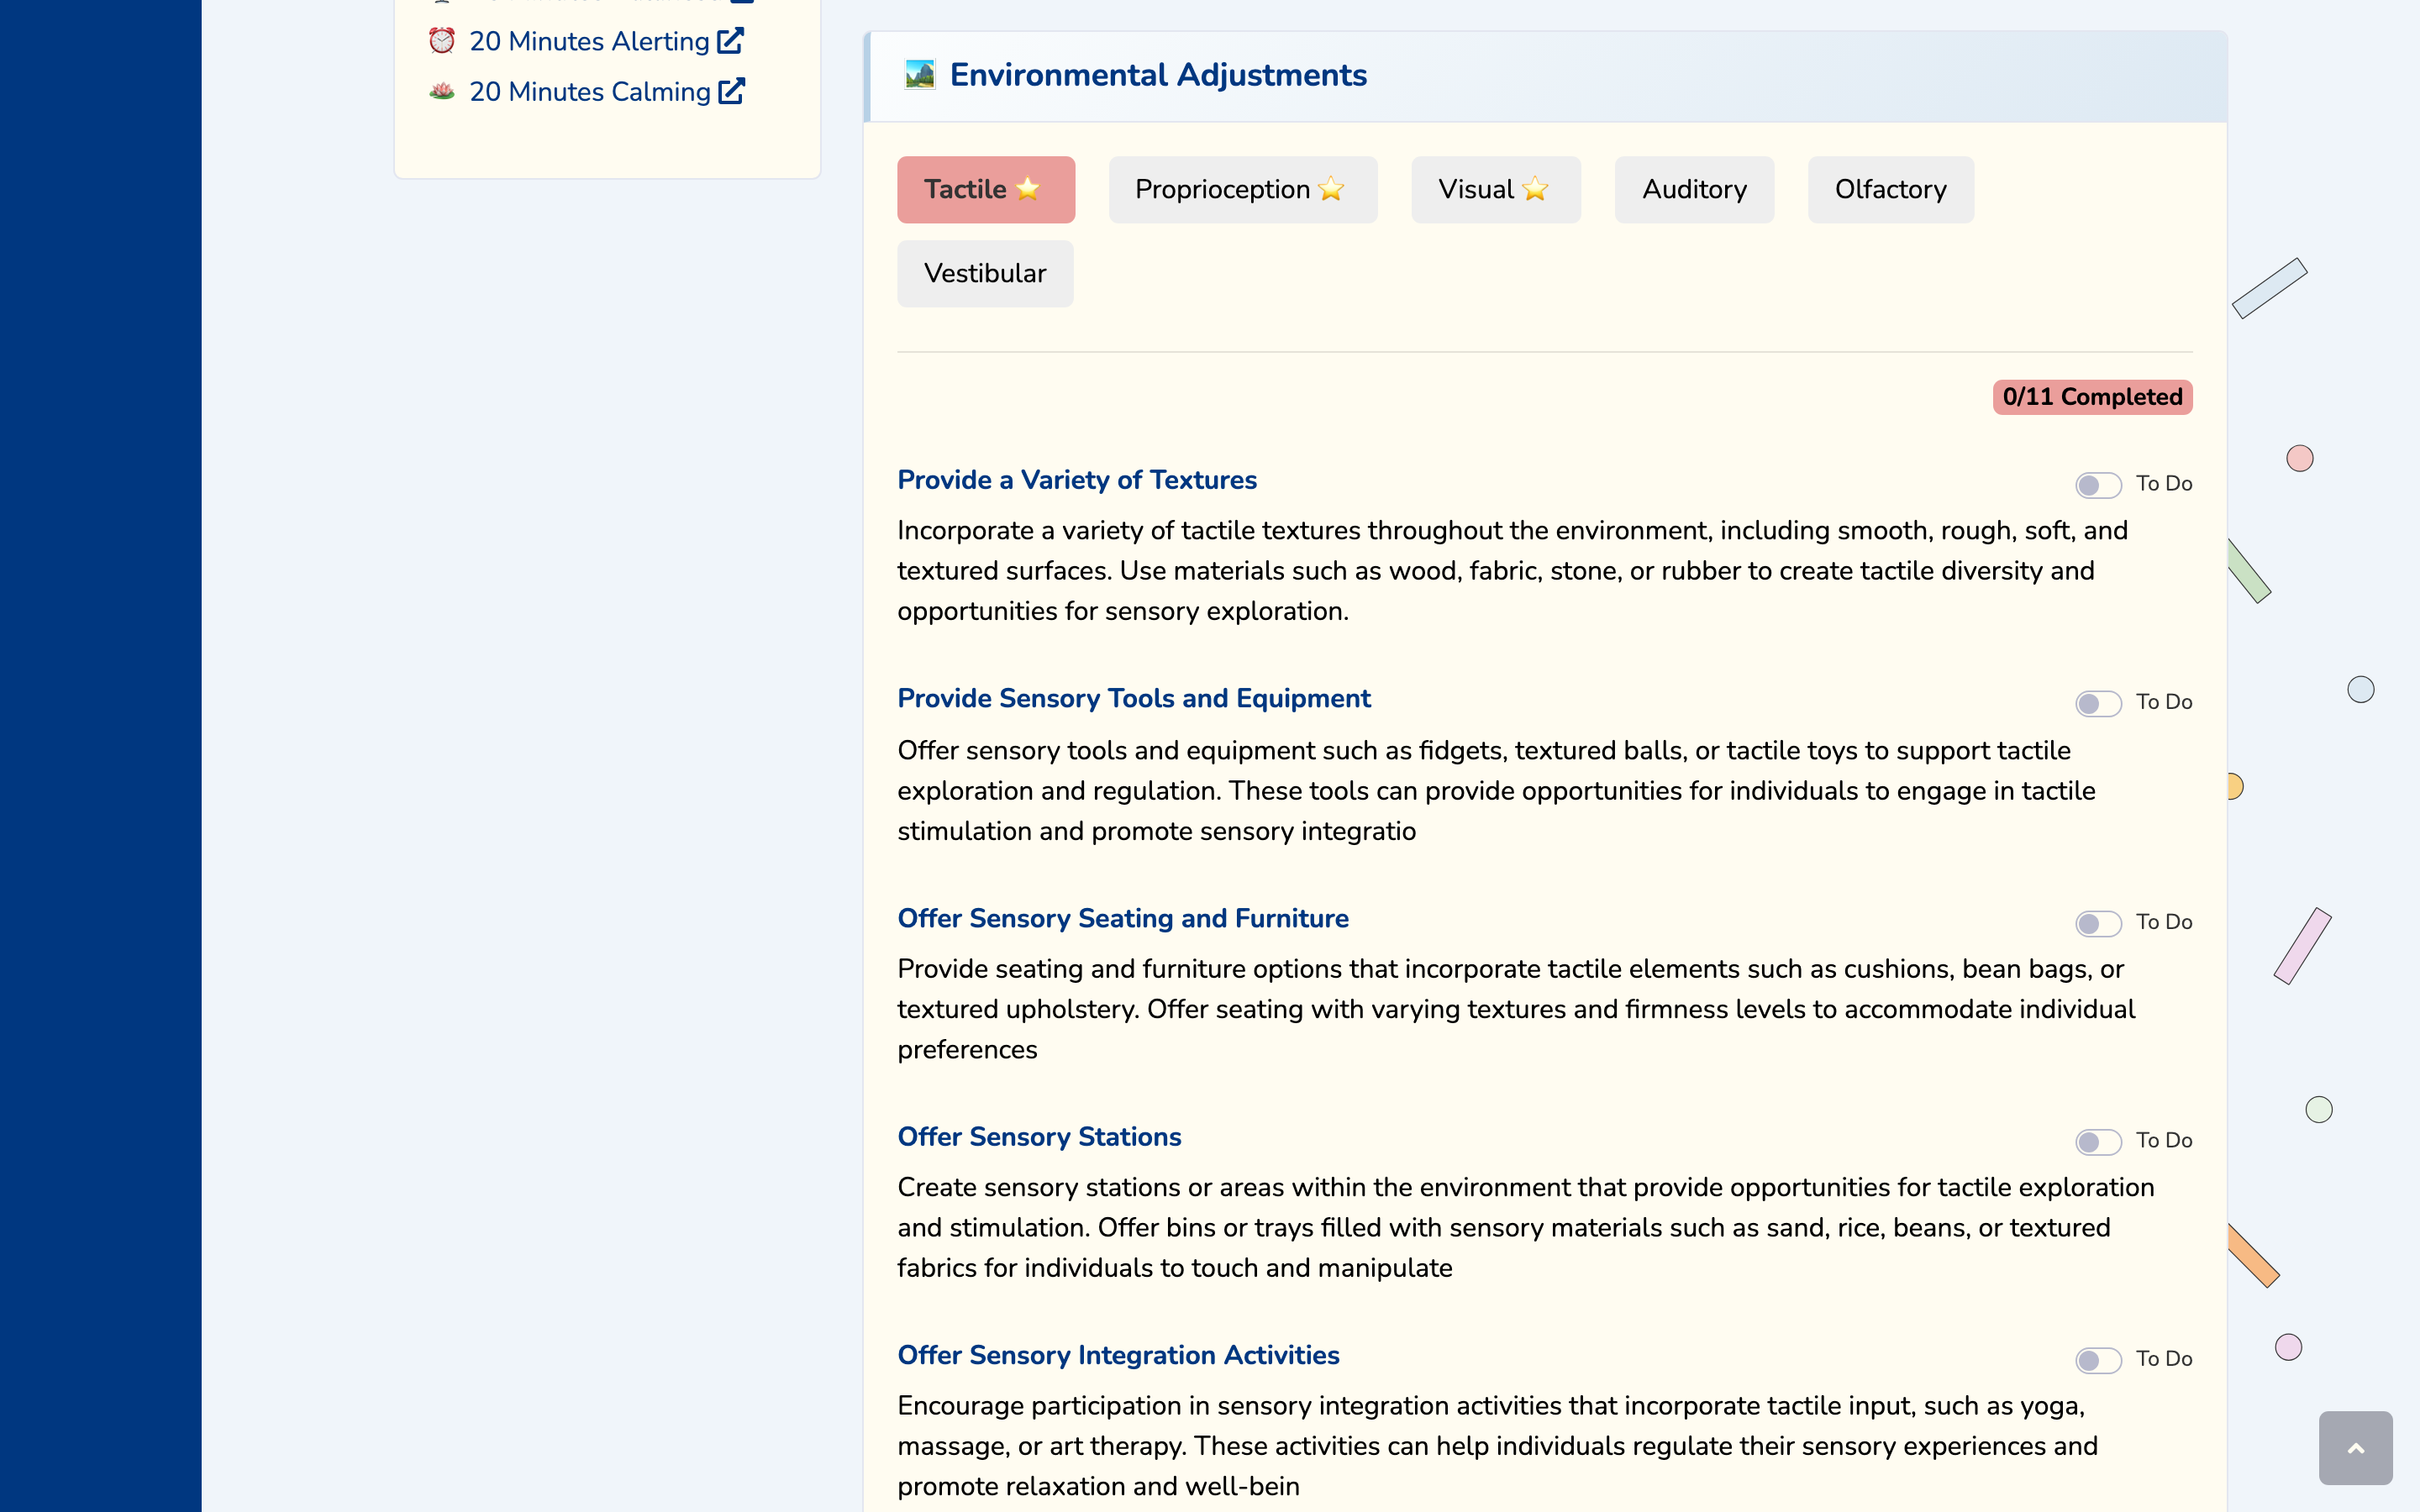2420x1512 pixels.
Task: Switch to the Auditory category
Action: click(x=1693, y=188)
